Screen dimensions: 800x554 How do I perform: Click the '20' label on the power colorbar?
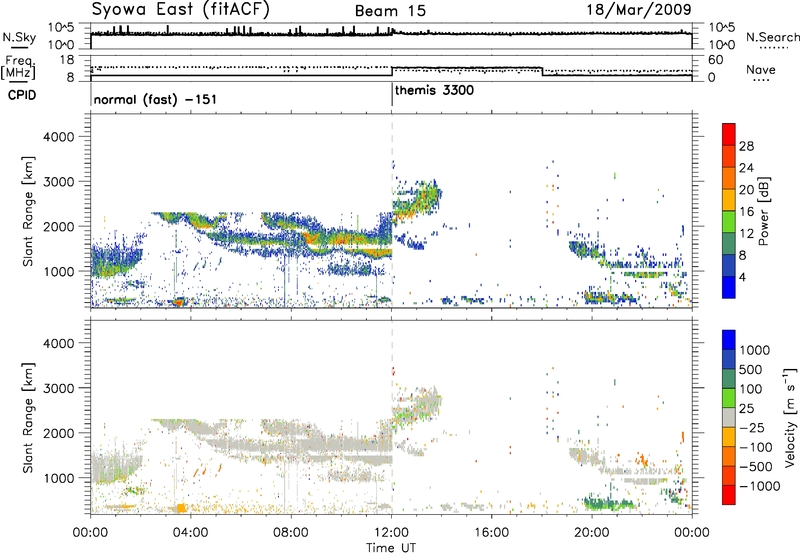[746, 190]
